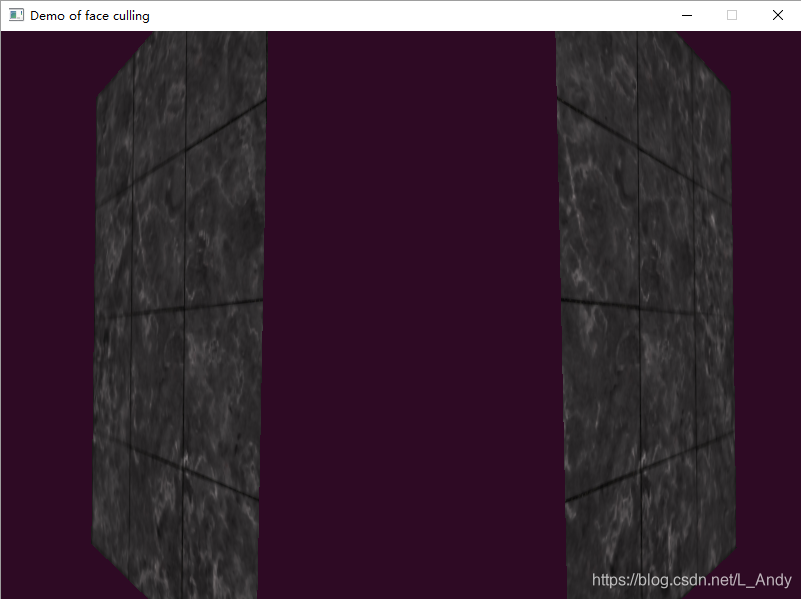Click the right marble textured cube
The width and height of the screenshot is (802, 599).
point(646,315)
